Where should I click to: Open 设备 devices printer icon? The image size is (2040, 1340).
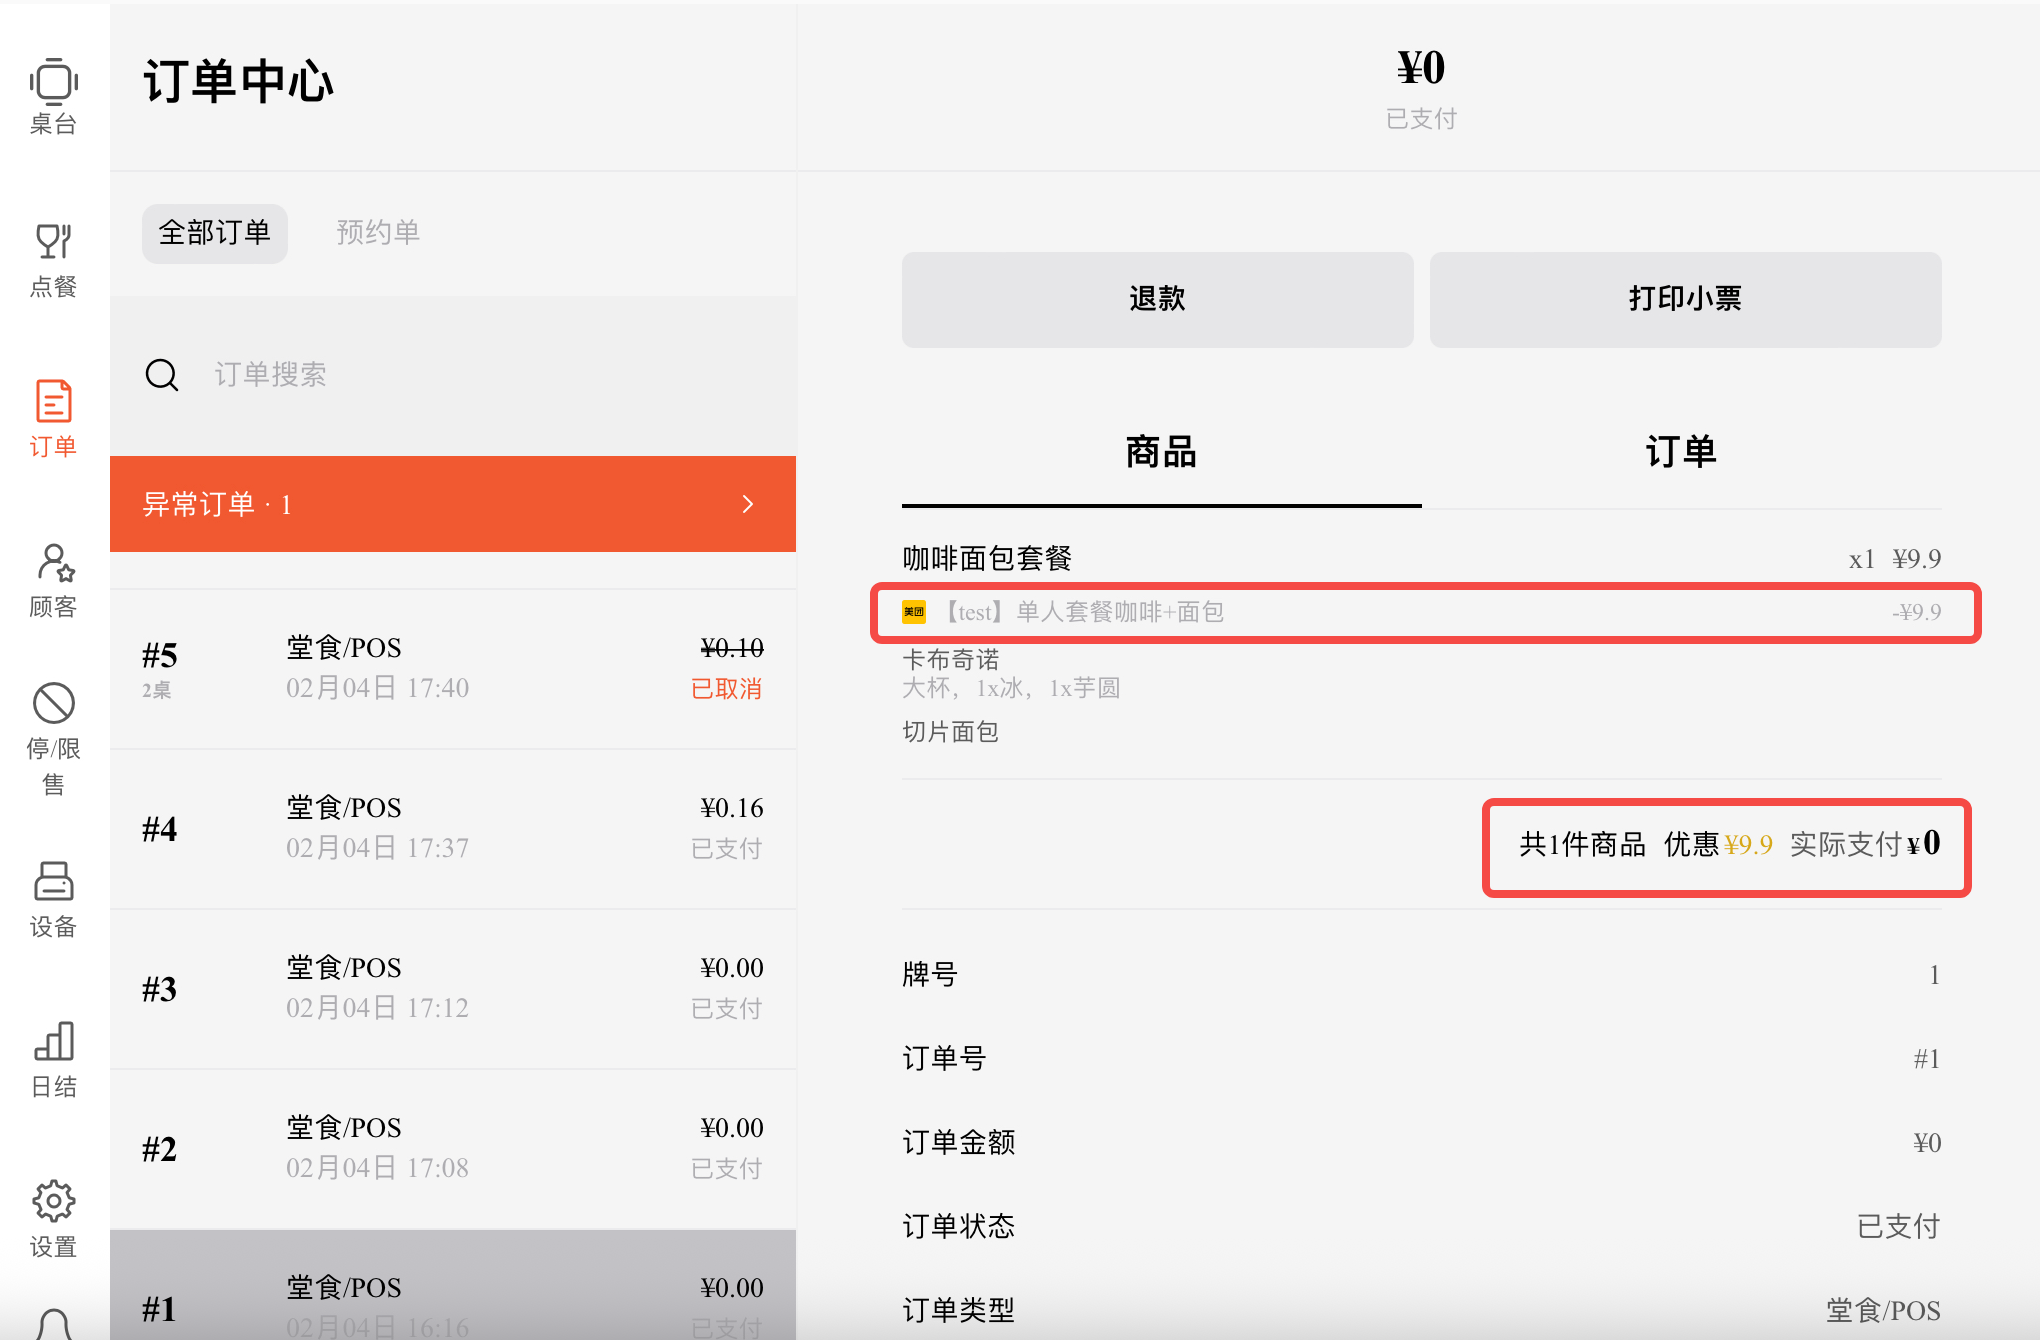(54, 883)
